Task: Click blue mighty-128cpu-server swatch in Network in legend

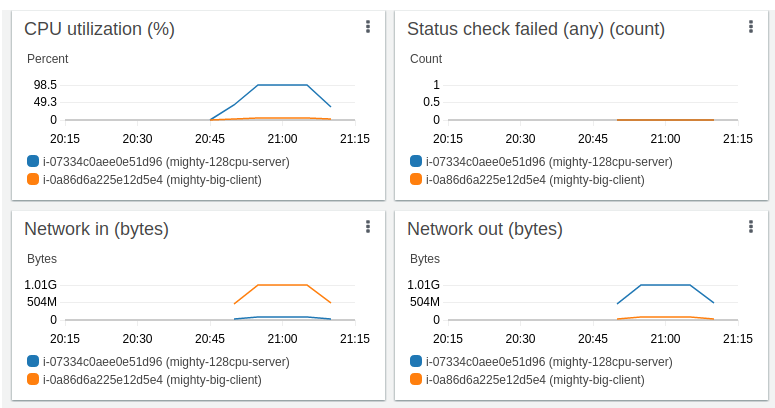Action: coord(34,361)
